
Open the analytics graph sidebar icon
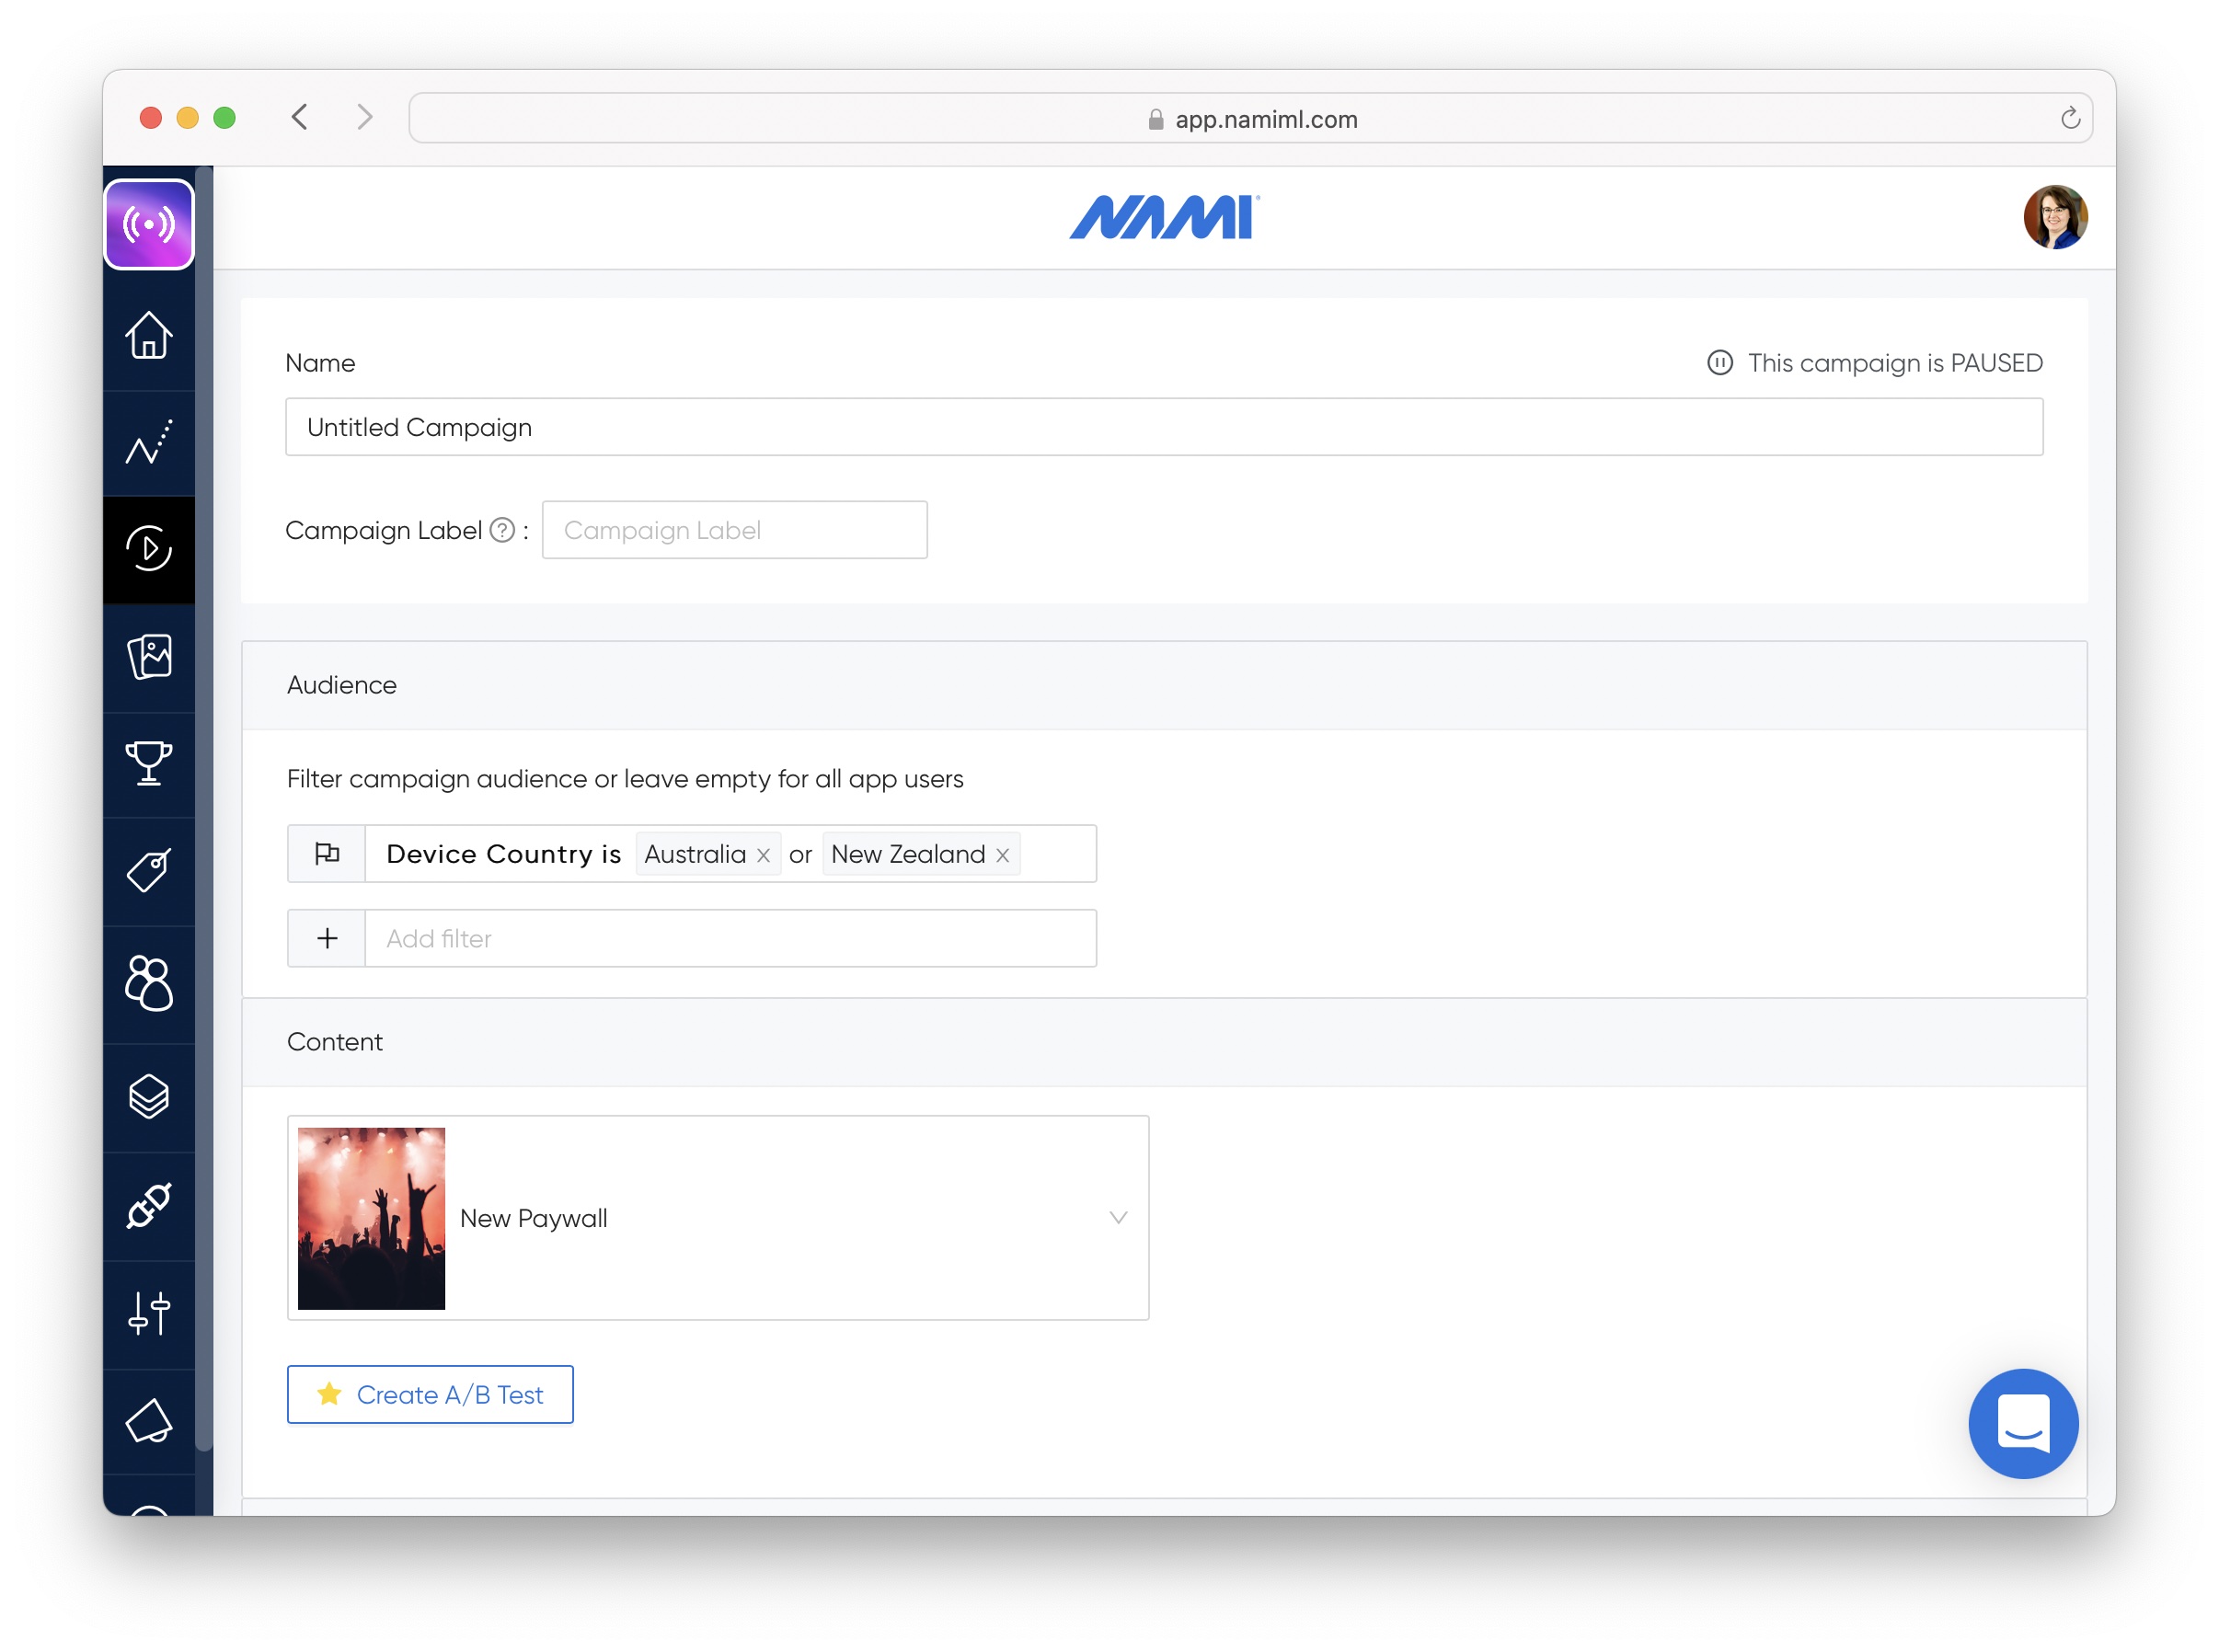pos(149,443)
